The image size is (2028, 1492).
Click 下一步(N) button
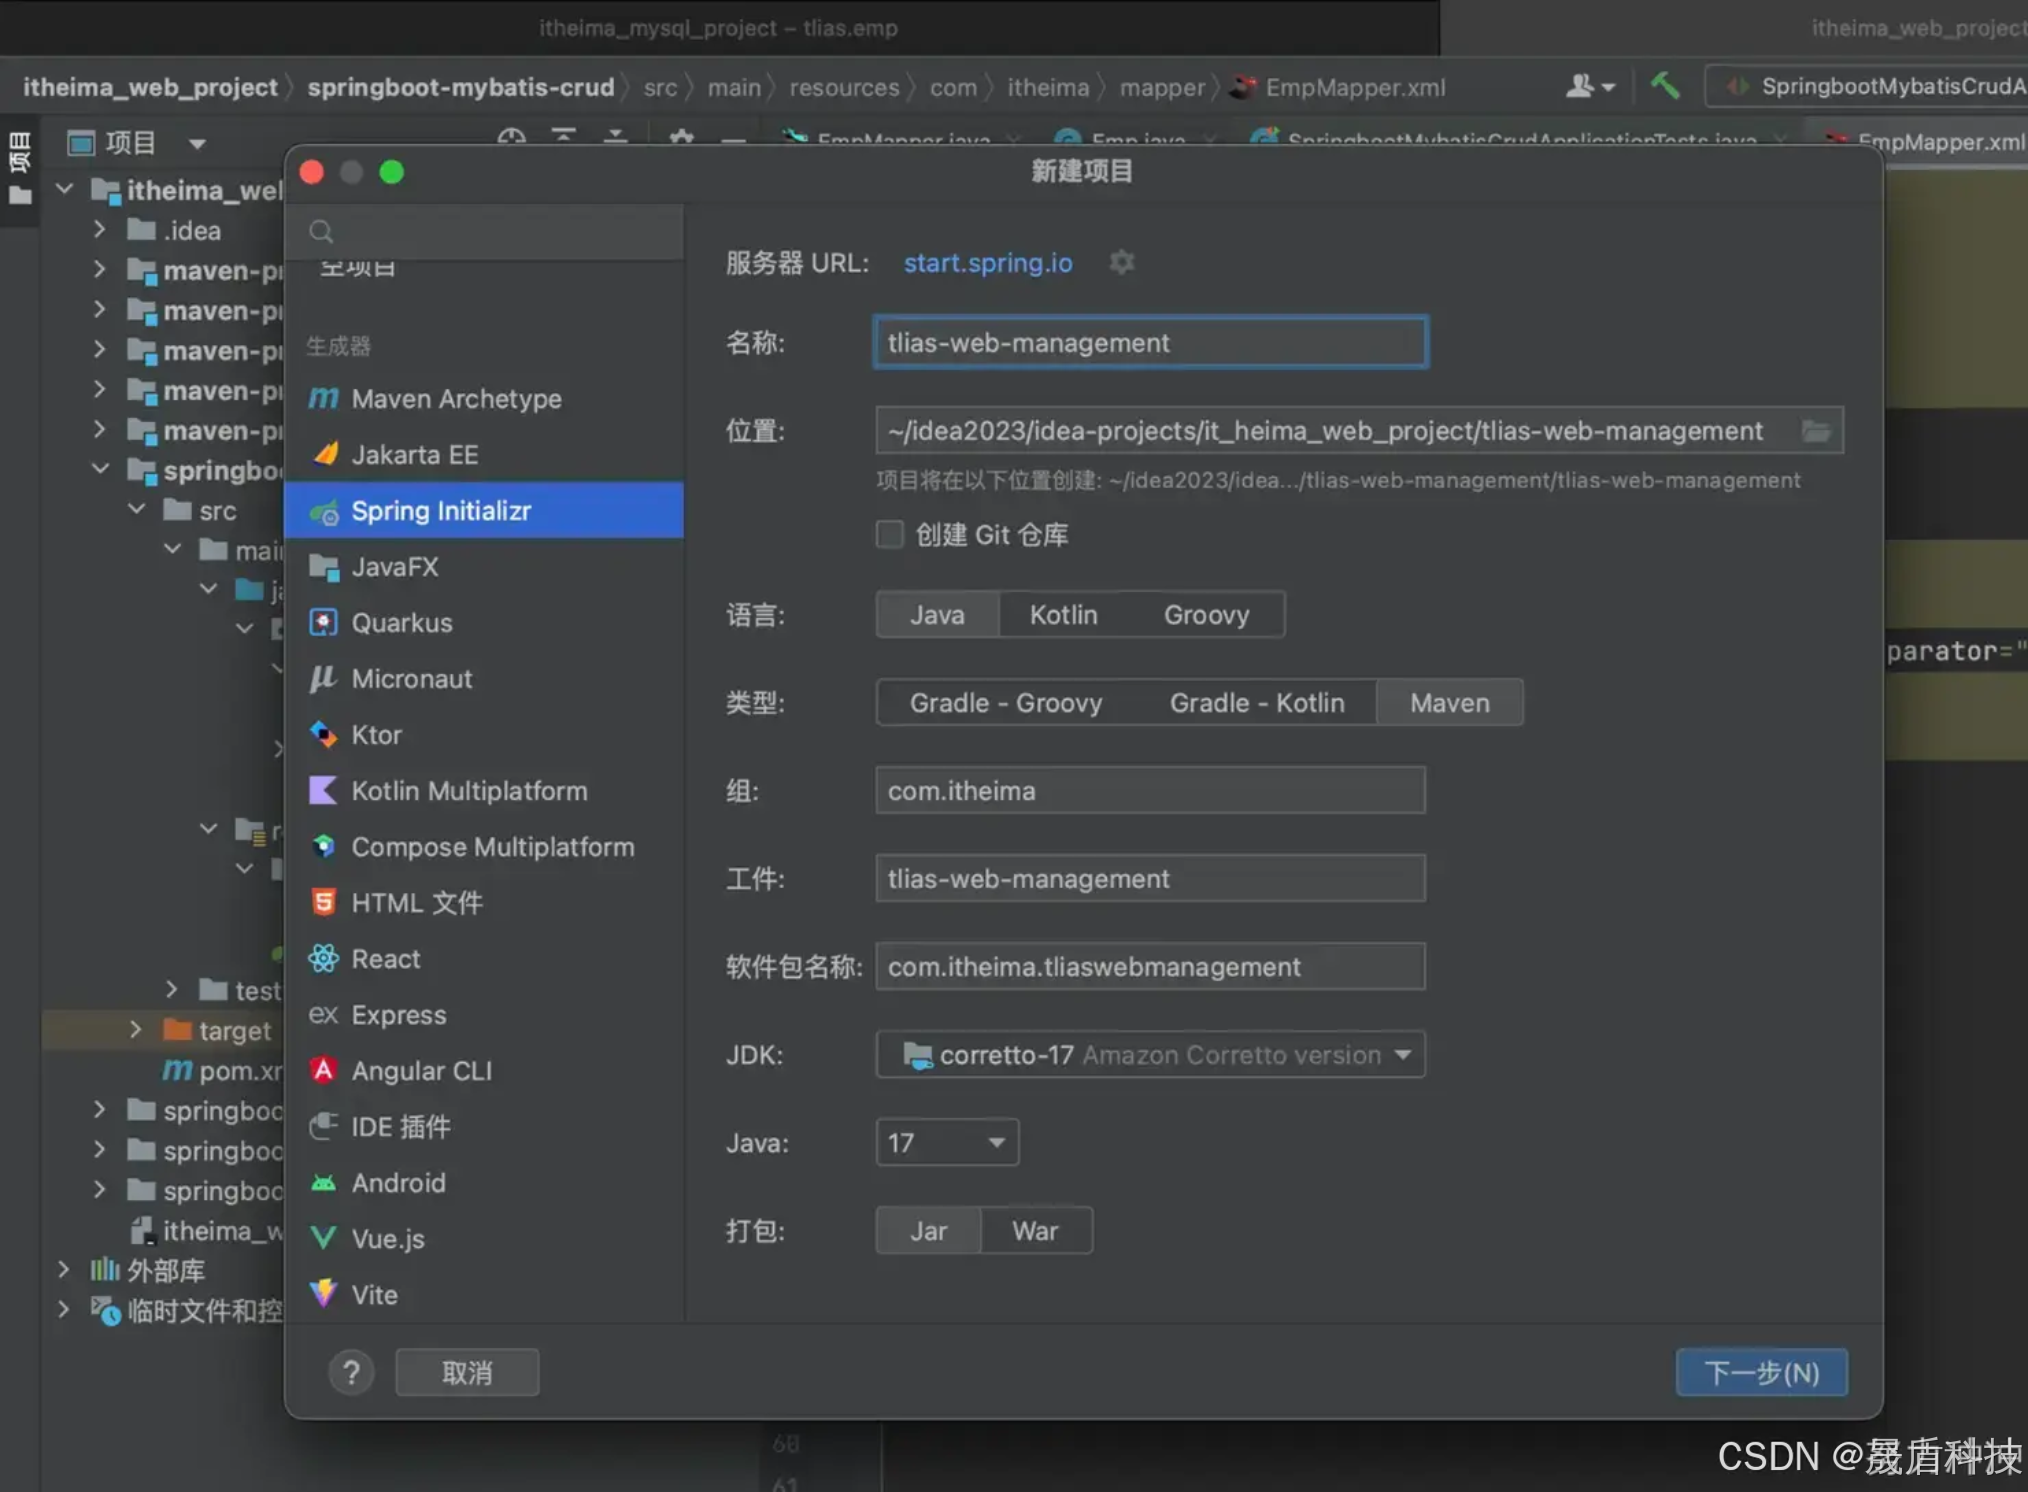[1761, 1372]
